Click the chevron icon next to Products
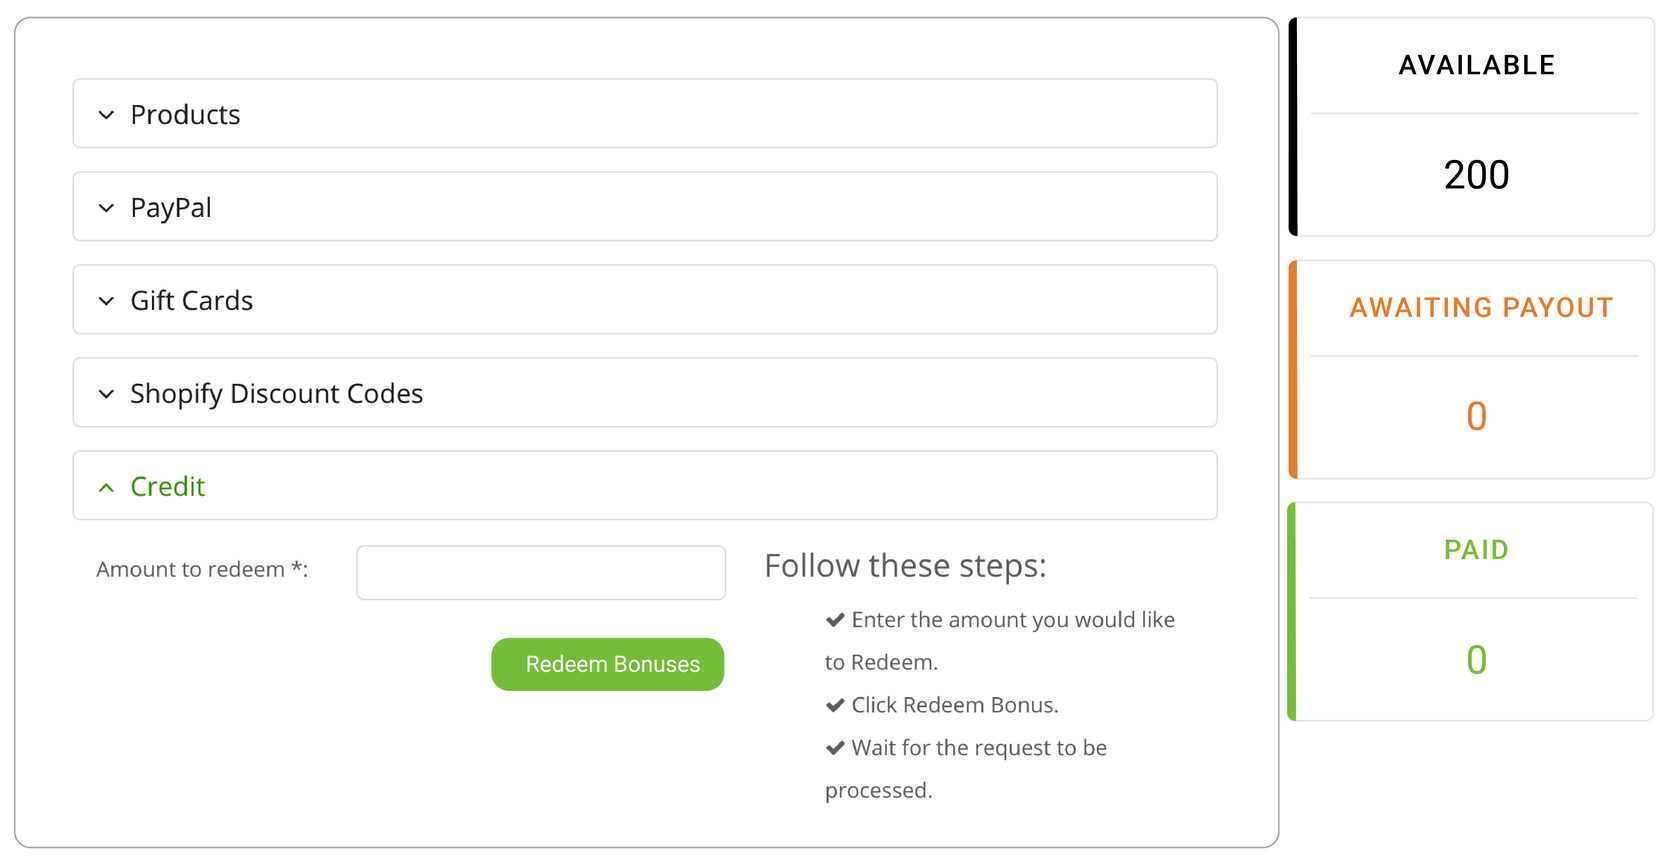Screen dimensions: 1680x865 point(107,115)
